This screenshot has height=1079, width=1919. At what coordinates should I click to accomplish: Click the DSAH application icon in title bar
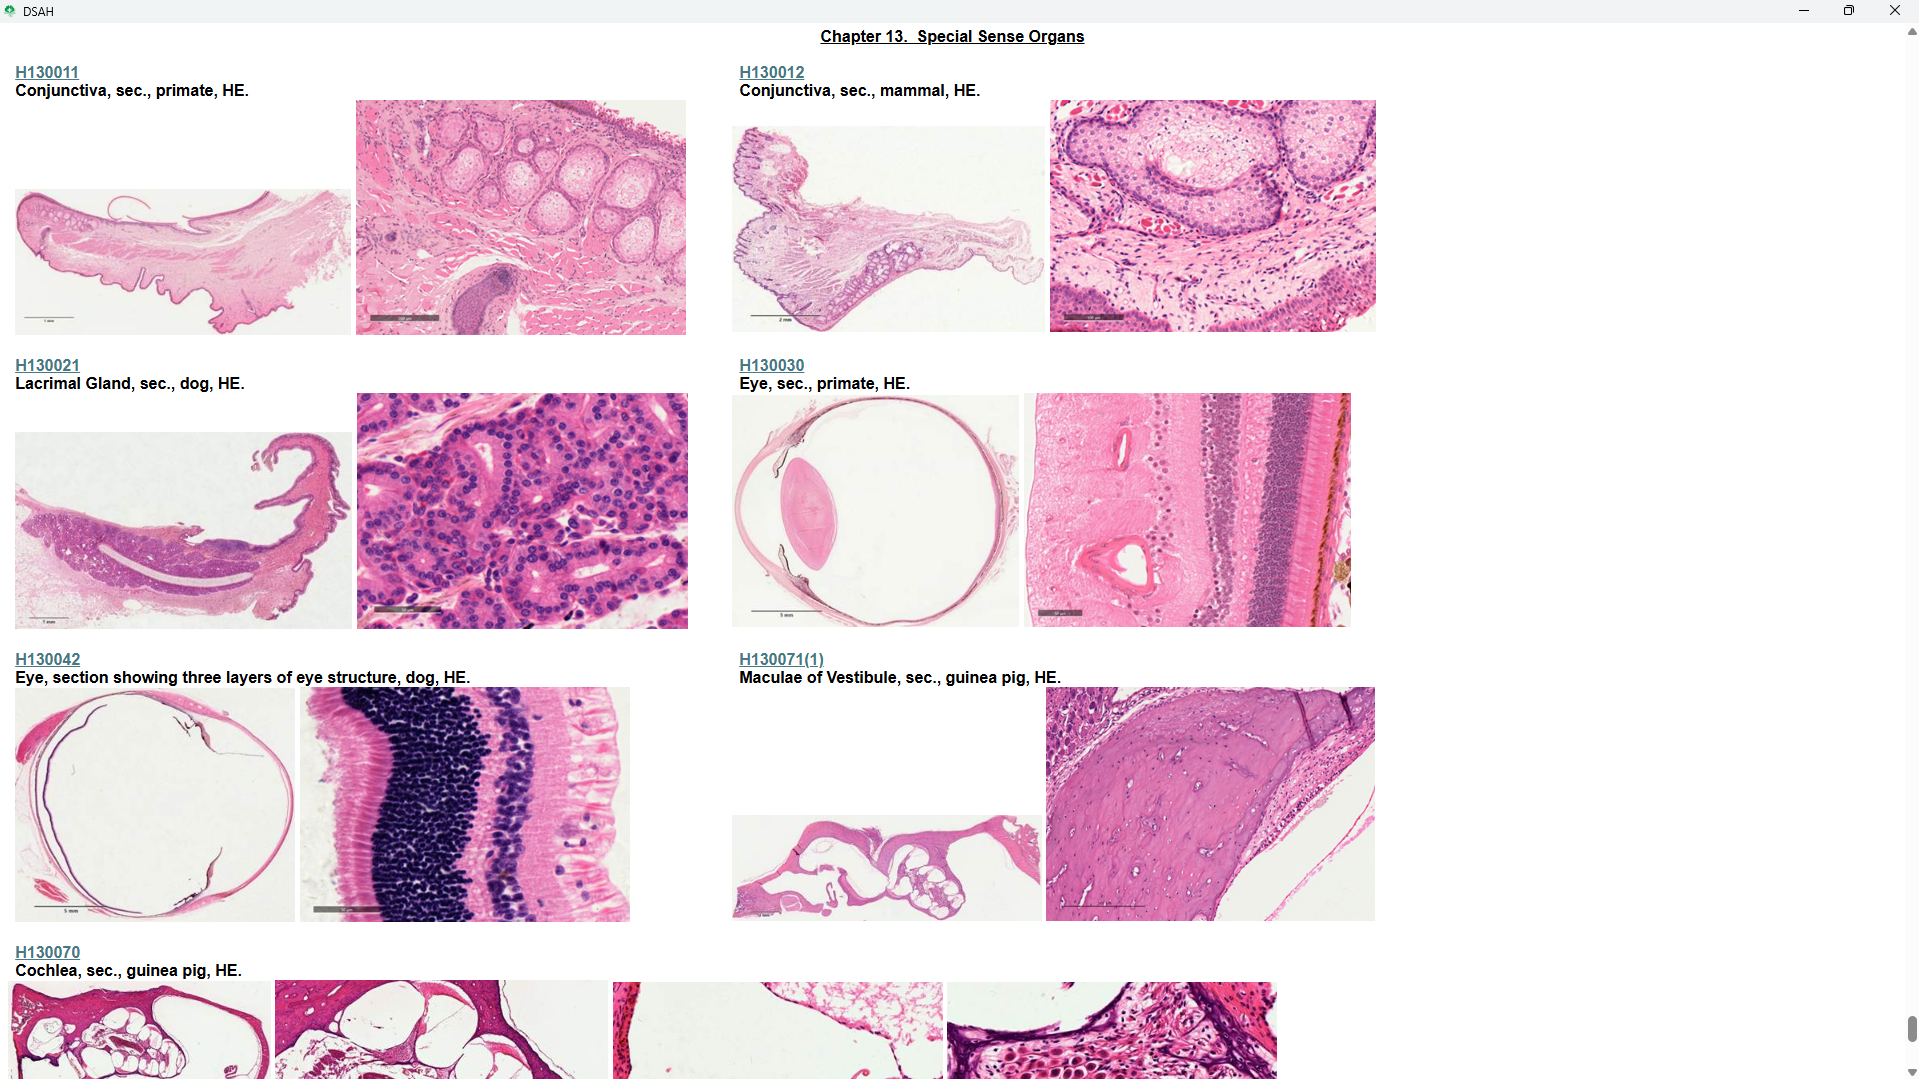pos(10,11)
